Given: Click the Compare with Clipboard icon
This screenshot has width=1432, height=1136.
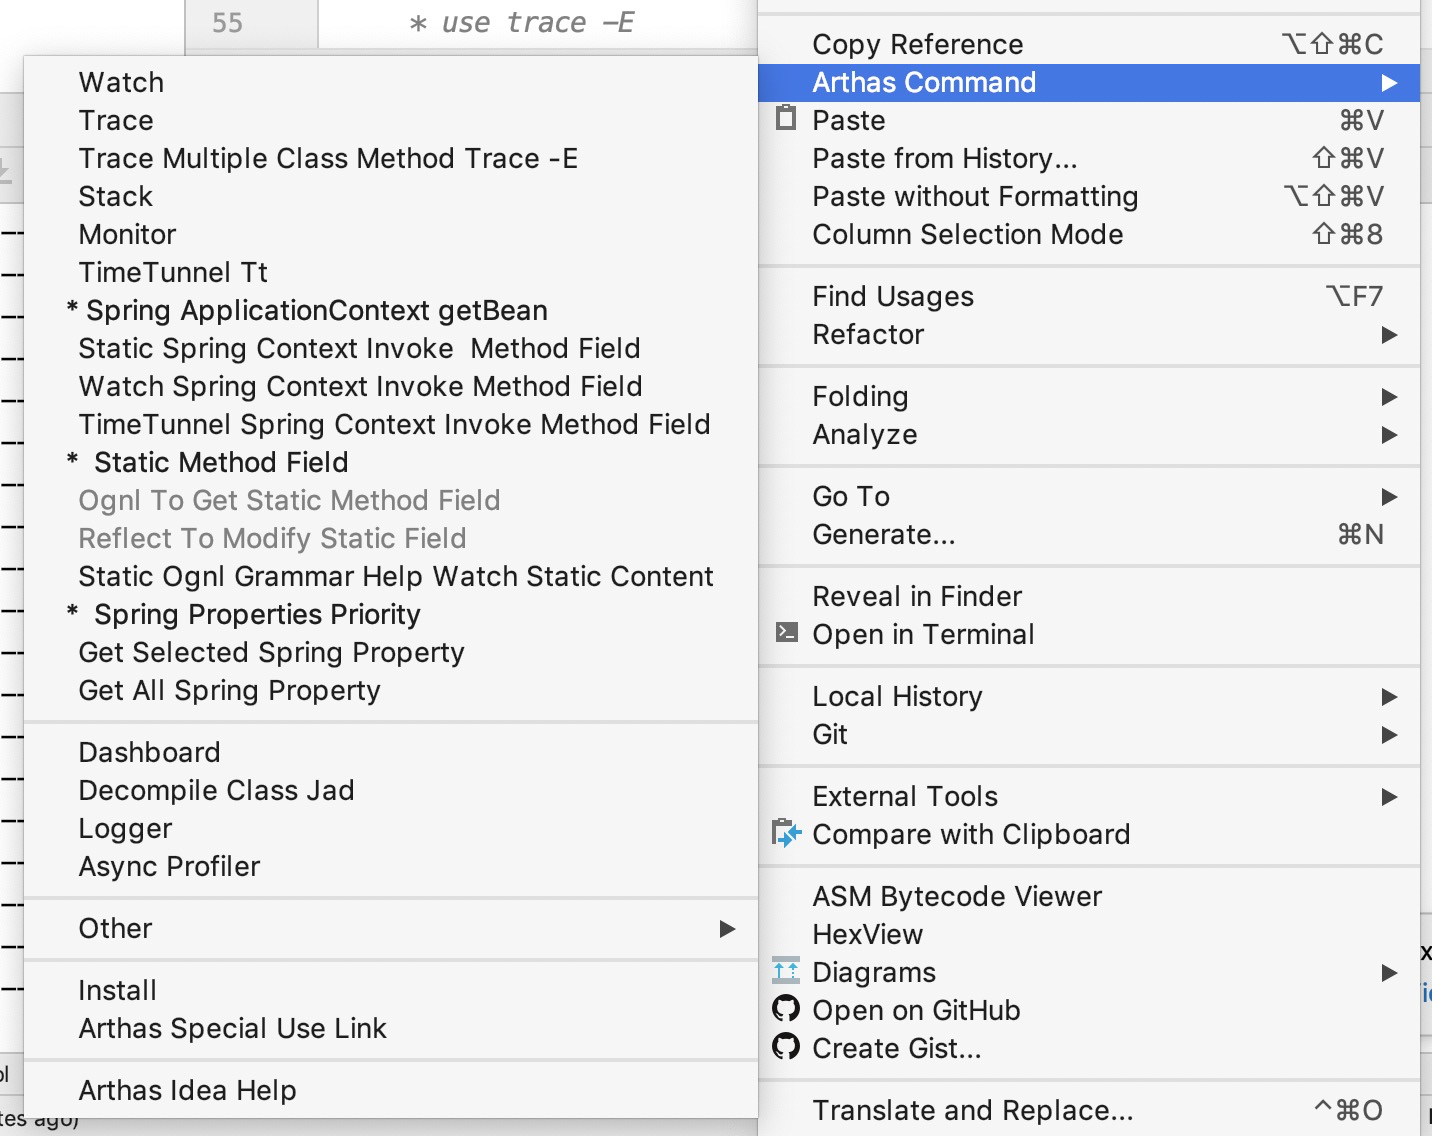Looking at the screenshot, I should point(787,833).
